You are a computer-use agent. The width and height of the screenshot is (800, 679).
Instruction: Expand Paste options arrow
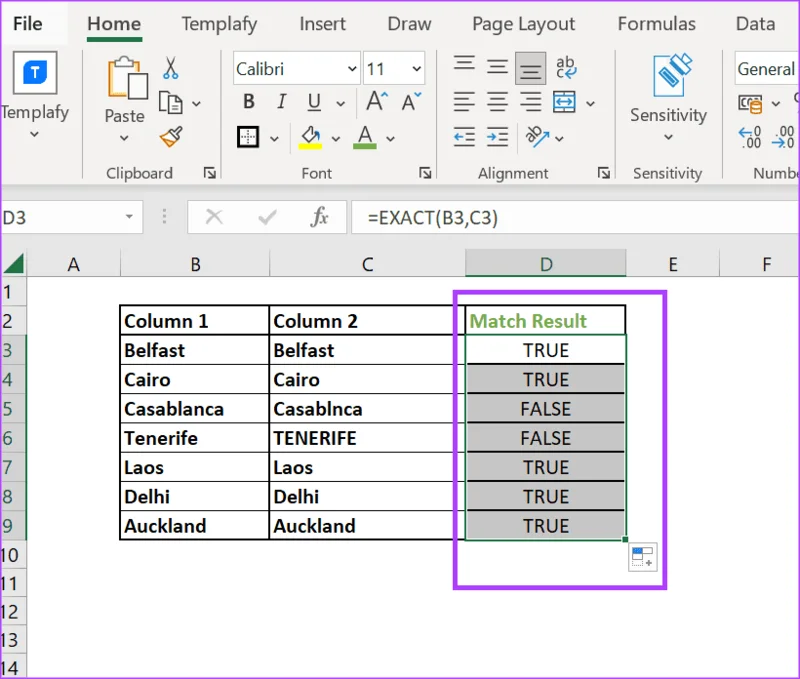(x=124, y=138)
